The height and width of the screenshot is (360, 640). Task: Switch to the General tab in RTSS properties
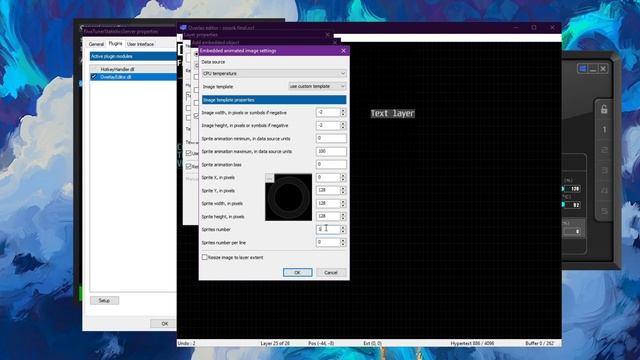click(x=96, y=44)
